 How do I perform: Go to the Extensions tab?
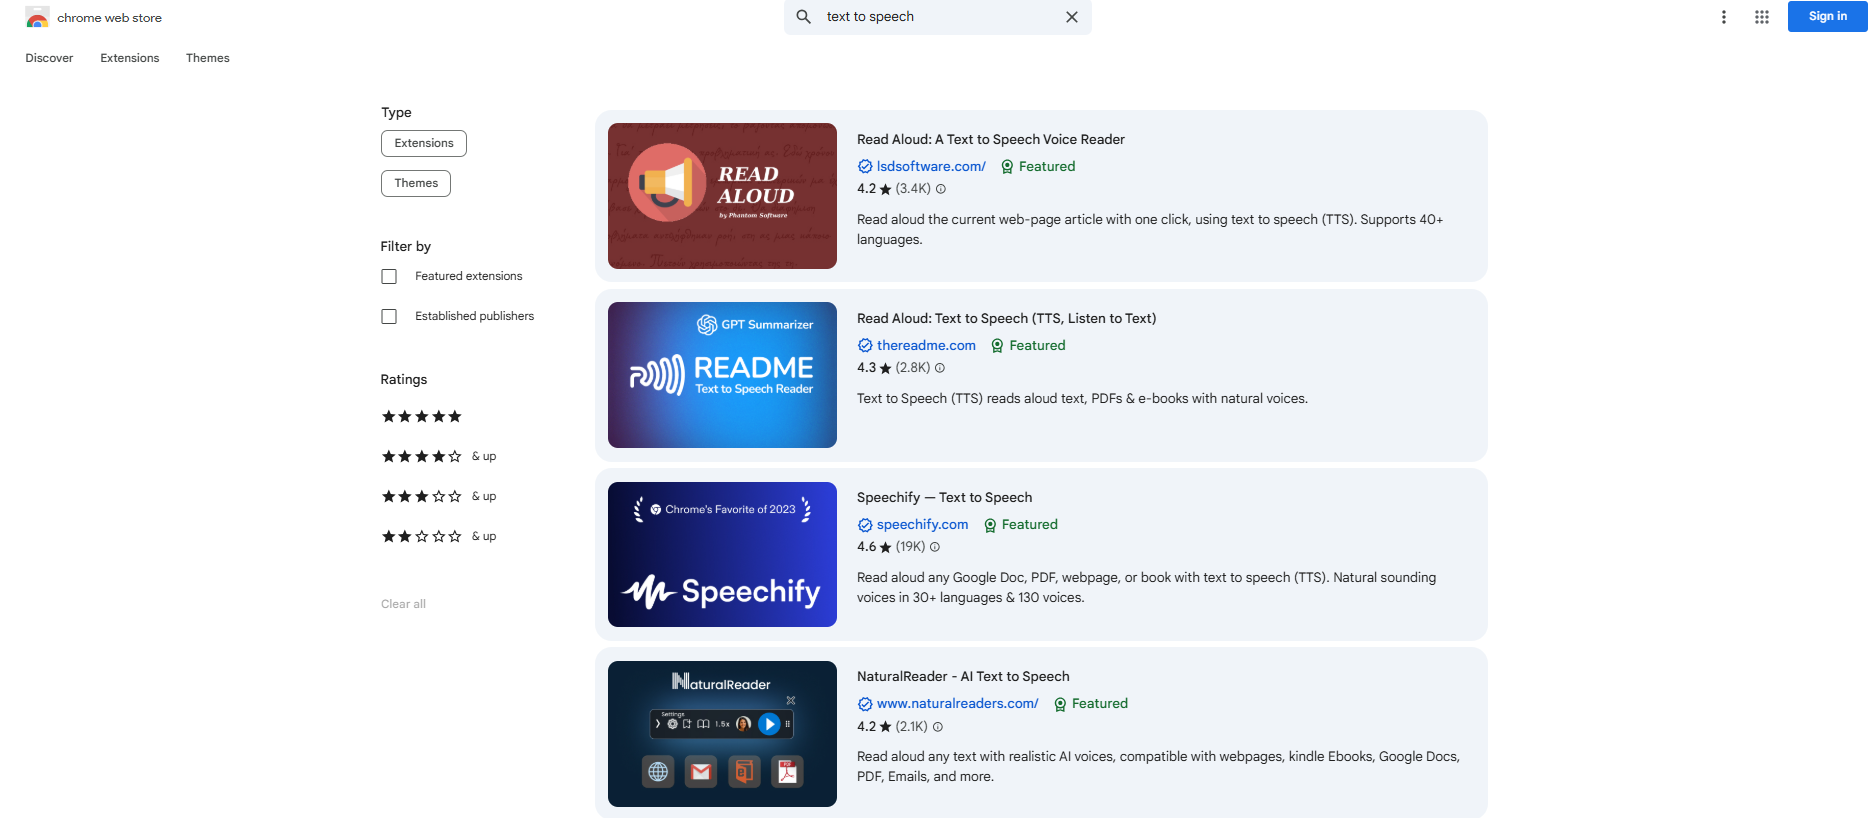click(130, 58)
